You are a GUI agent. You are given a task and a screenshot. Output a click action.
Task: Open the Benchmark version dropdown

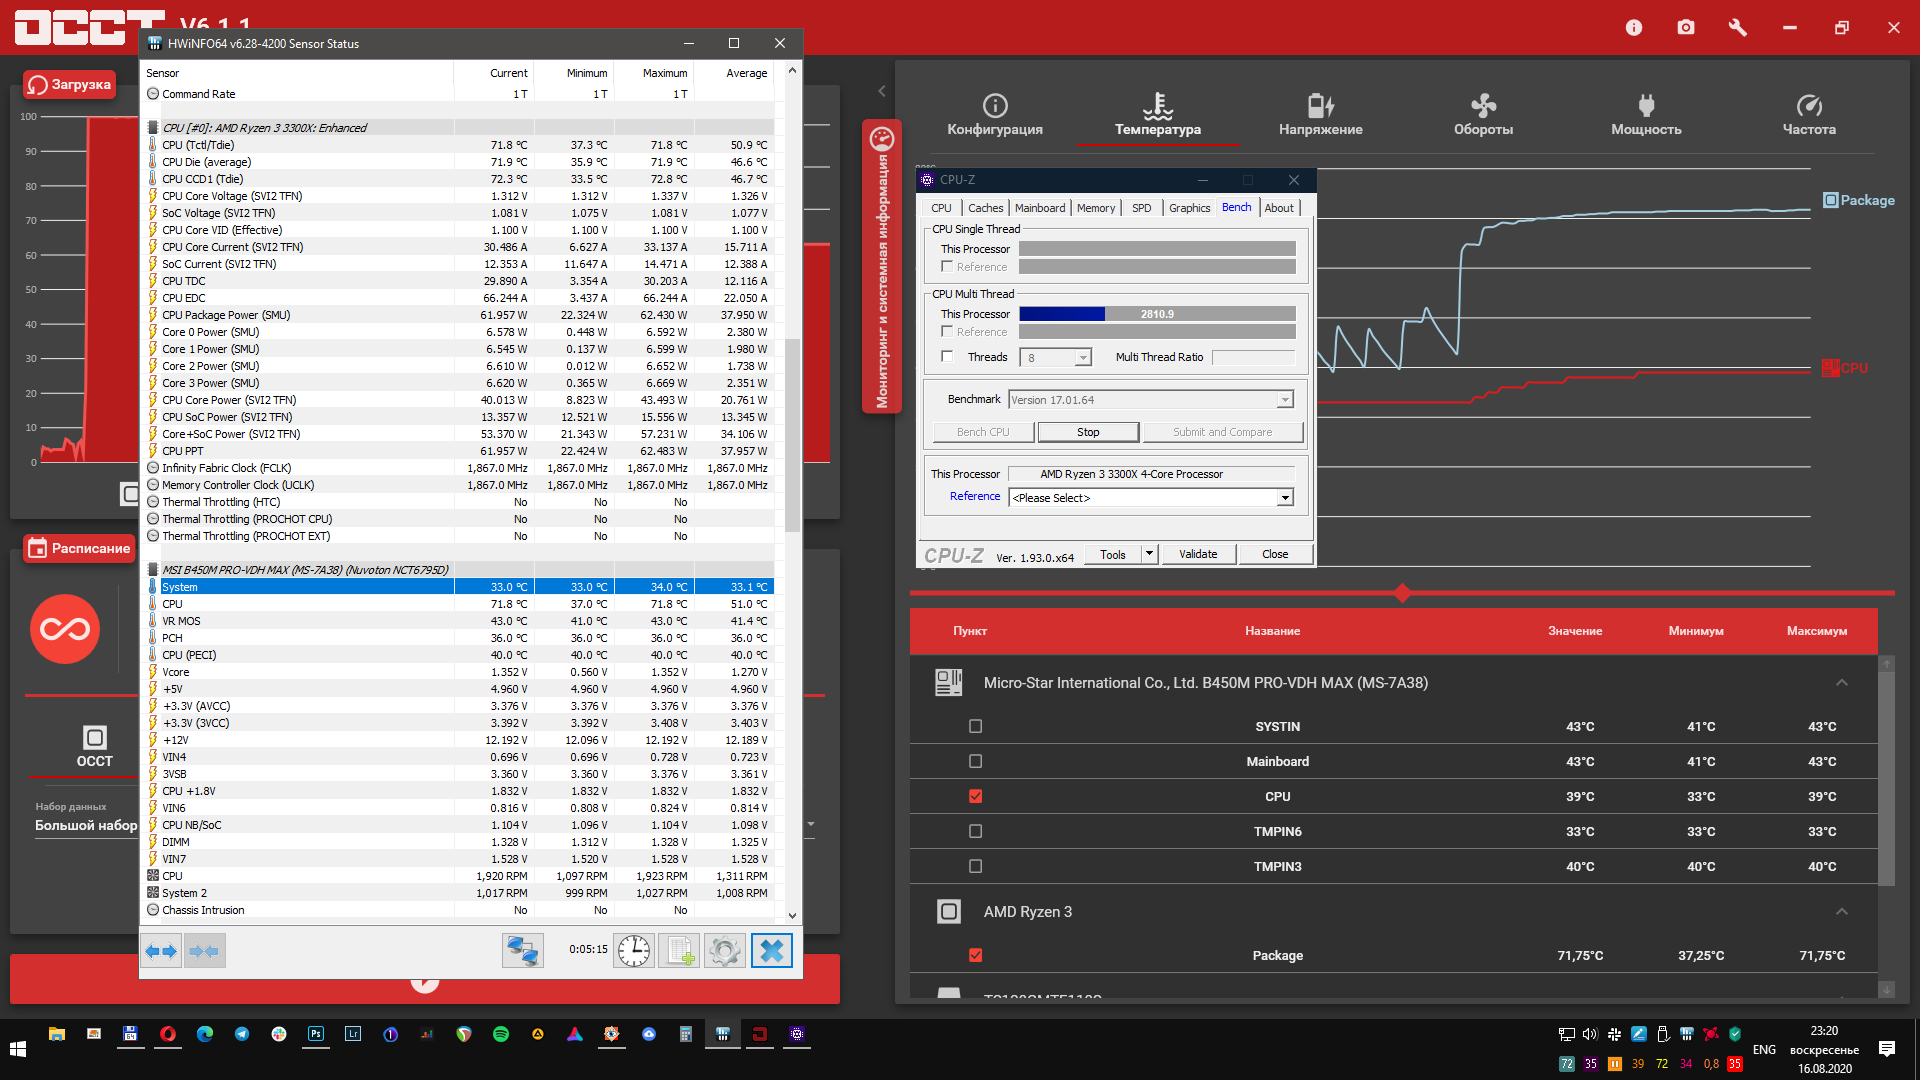1285,400
